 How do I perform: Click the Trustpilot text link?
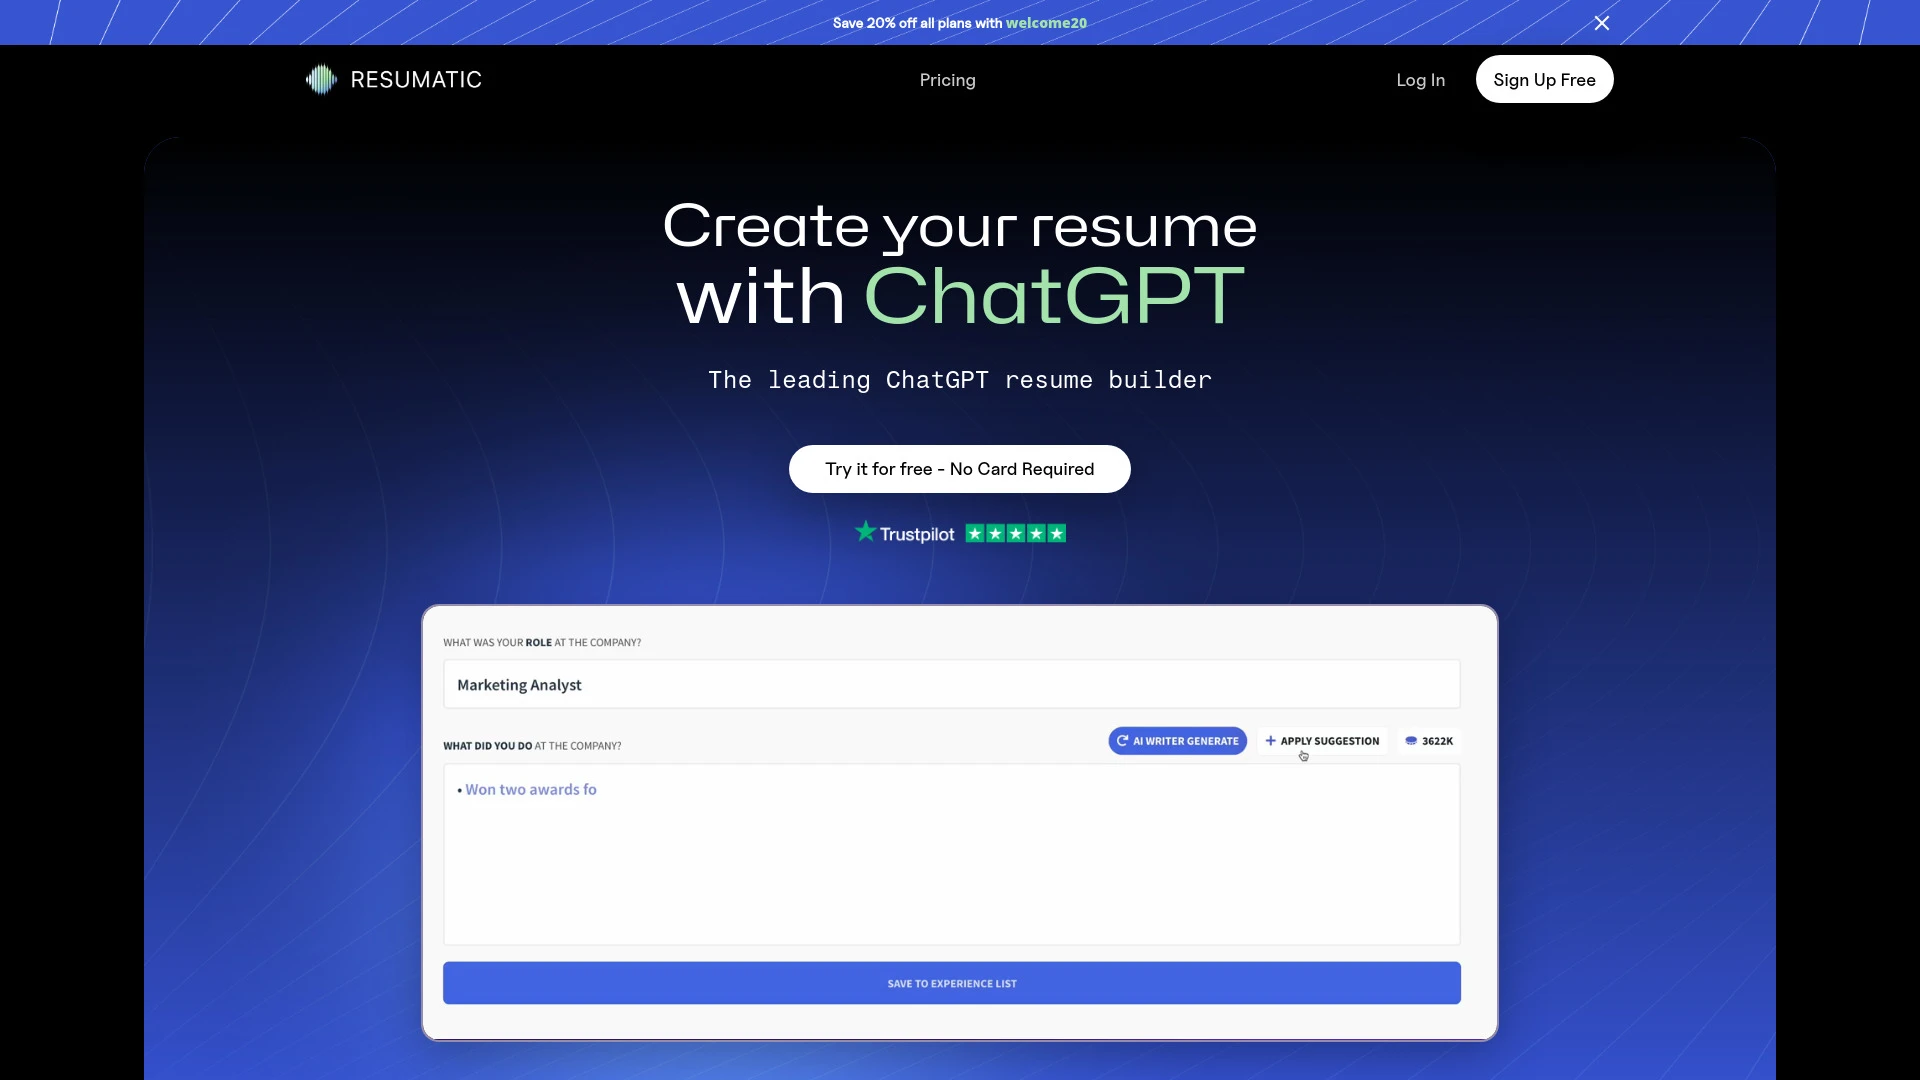(916, 533)
